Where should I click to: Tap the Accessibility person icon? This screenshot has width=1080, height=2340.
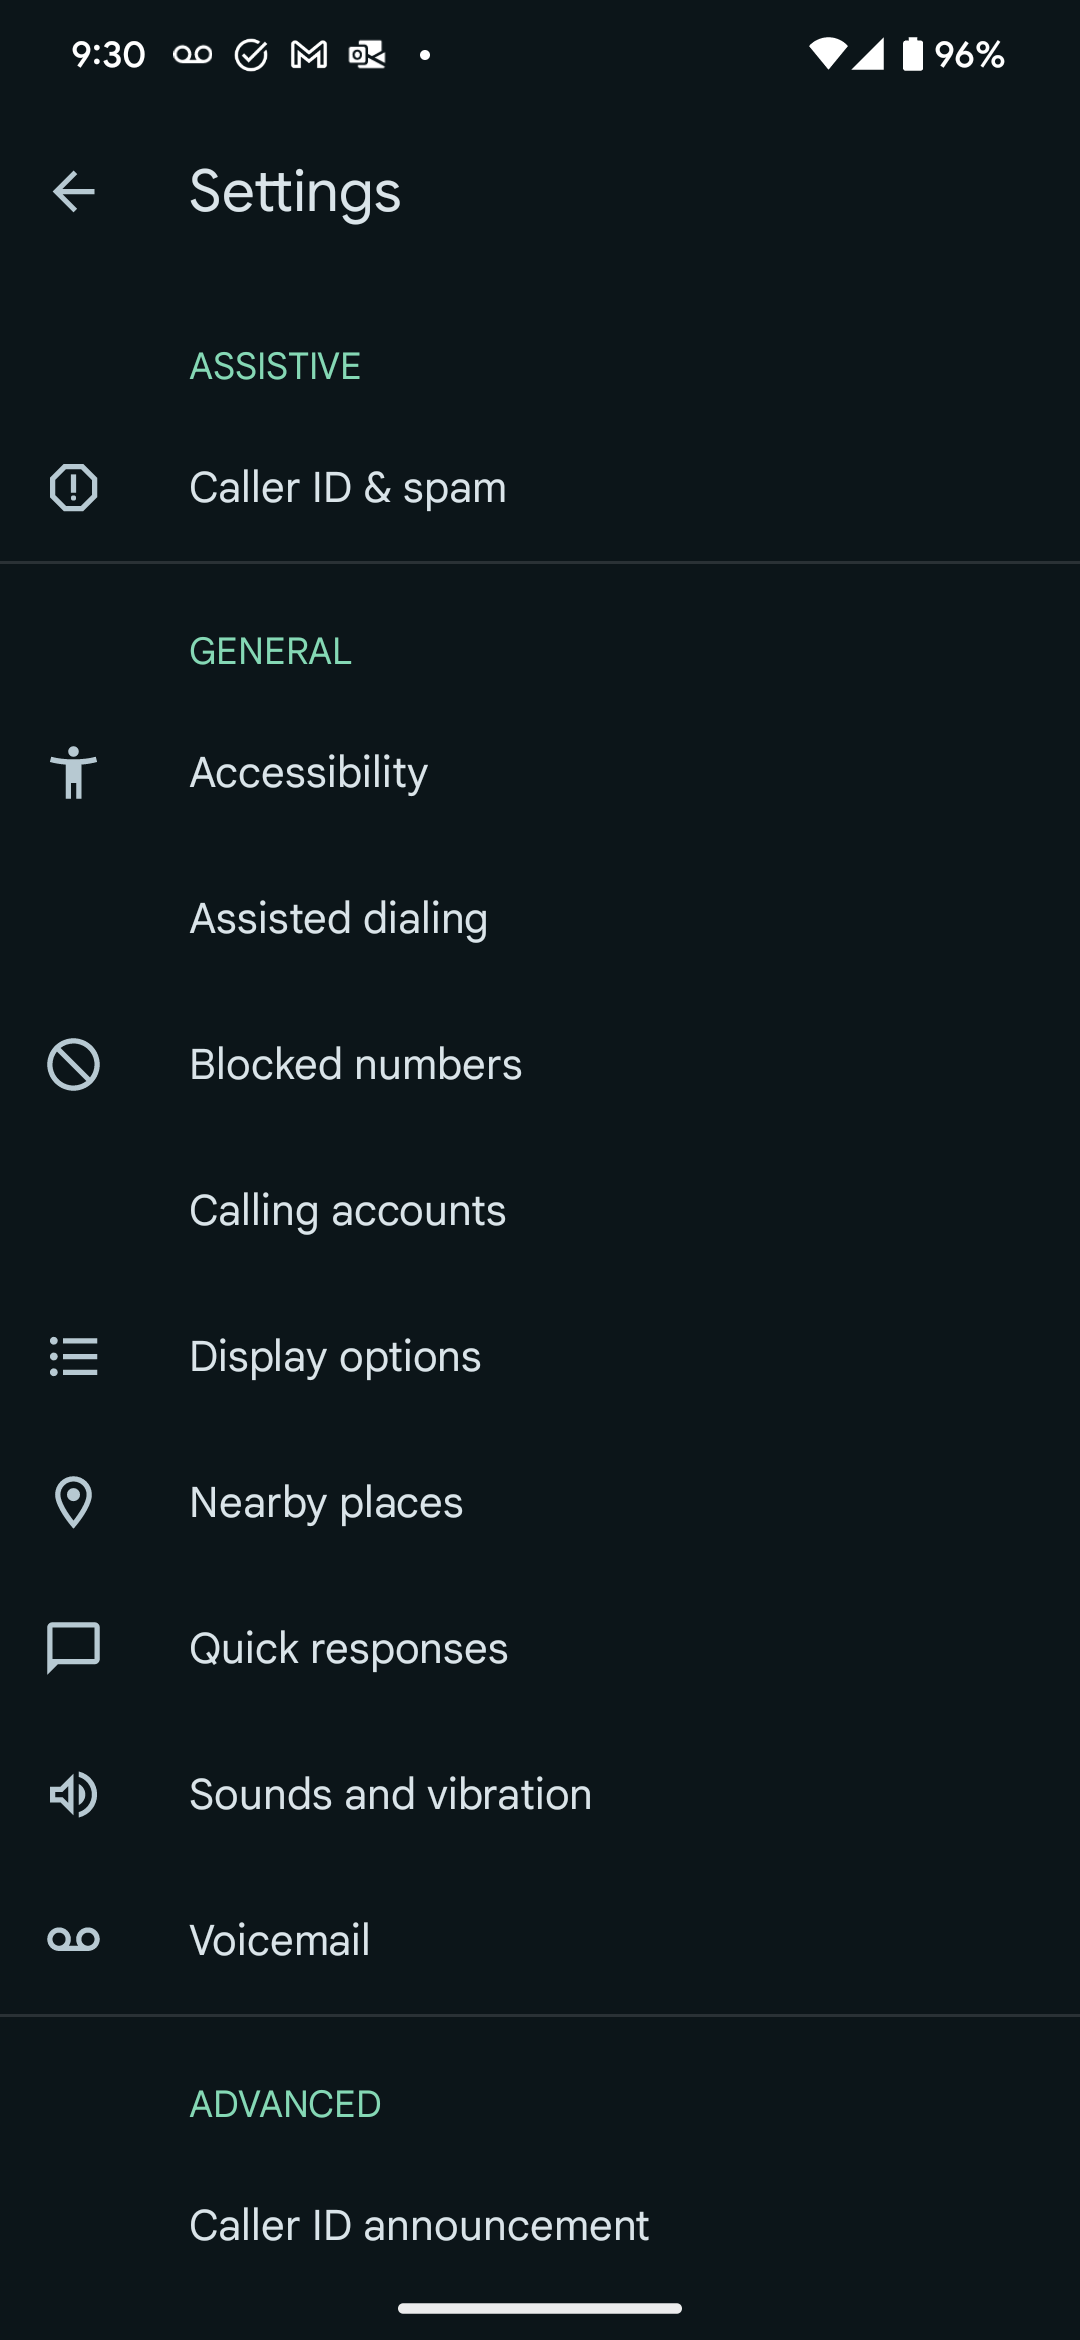[73, 772]
